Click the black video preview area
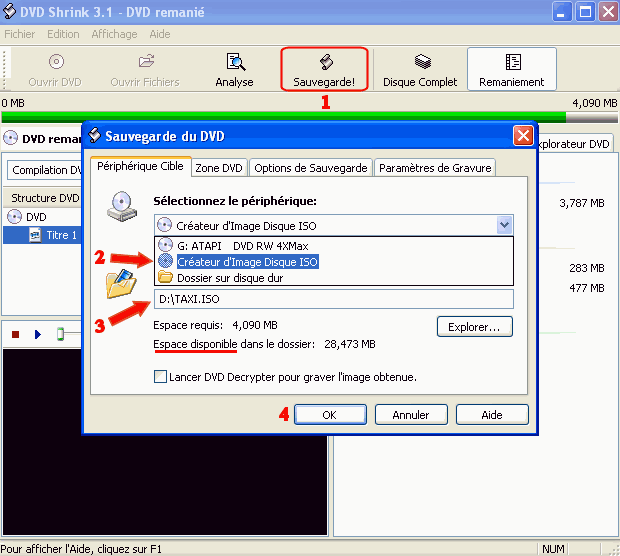 (x=165, y=486)
